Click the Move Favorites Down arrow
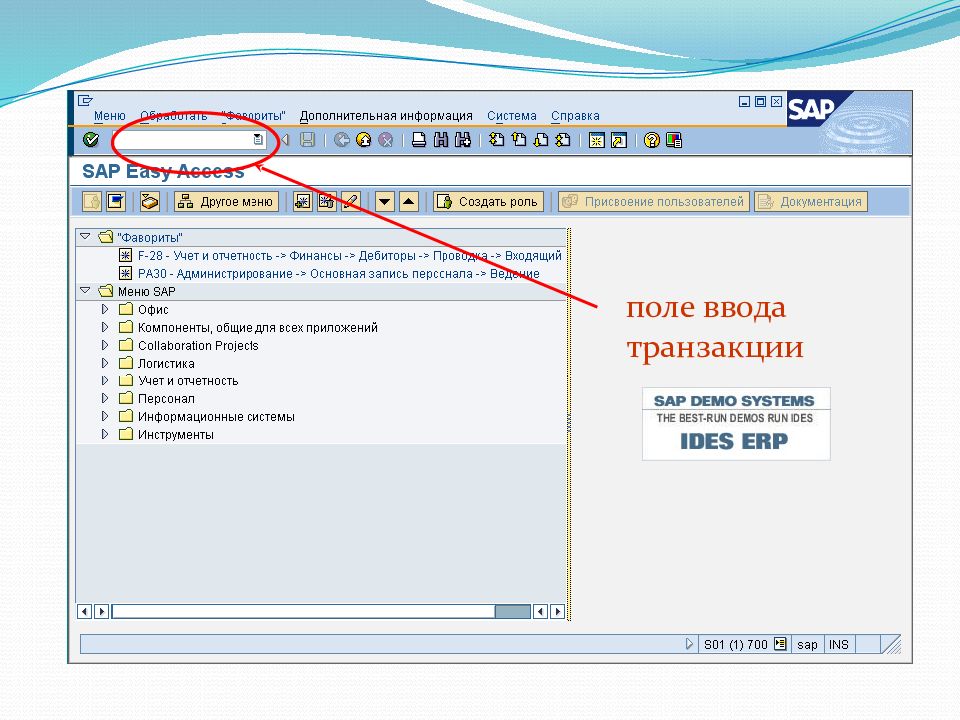This screenshot has height=720, width=960. [x=384, y=201]
